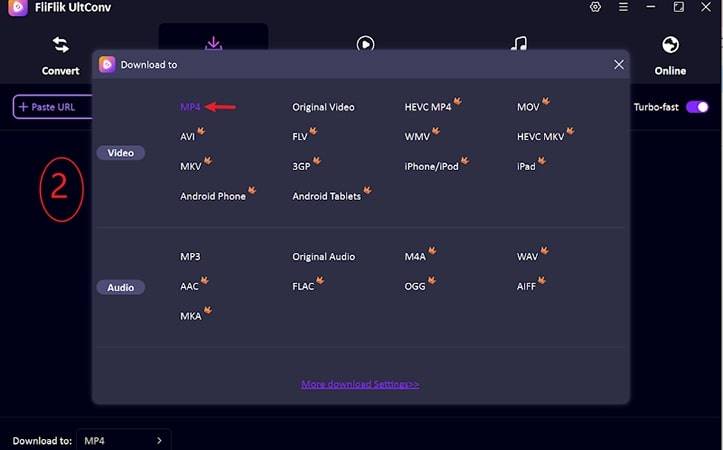Open the Convert tab

pyautogui.click(x=60, y=56)
